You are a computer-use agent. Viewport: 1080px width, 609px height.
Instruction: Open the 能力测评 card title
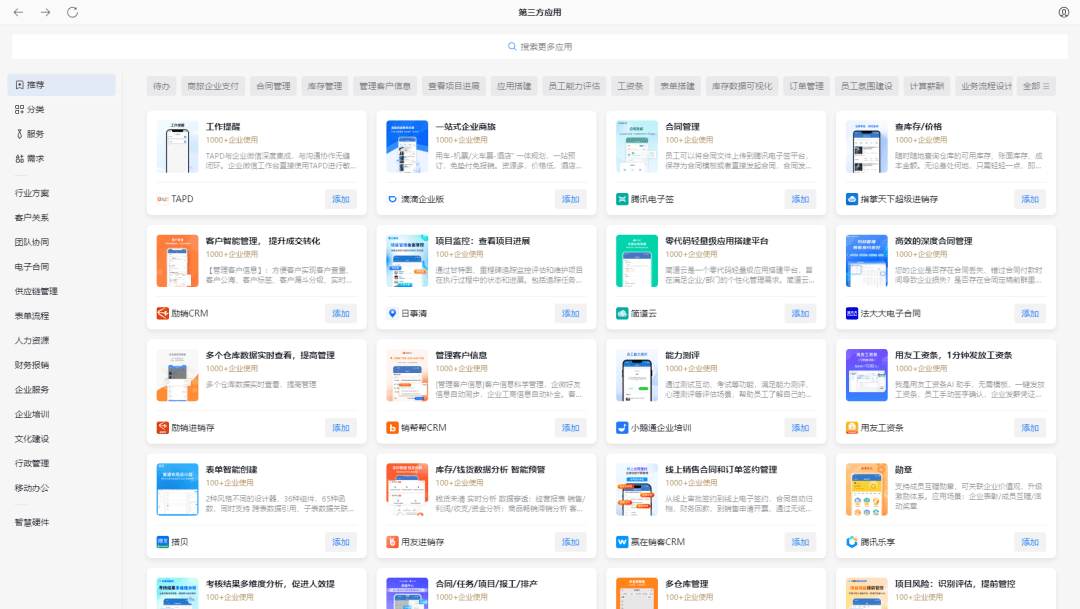[682, 355]
